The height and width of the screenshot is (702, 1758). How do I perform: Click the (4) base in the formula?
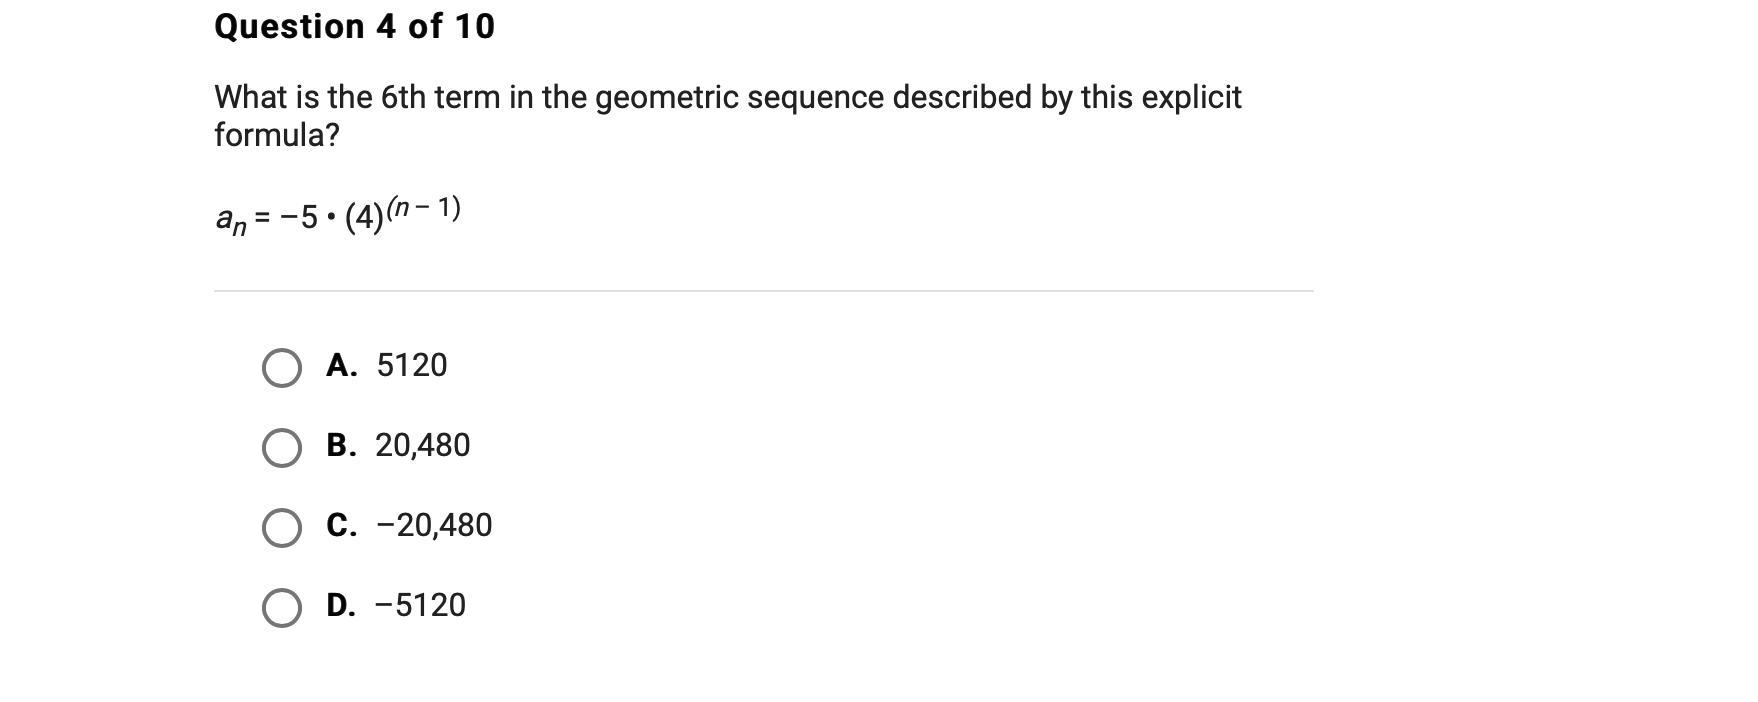point(364,218)
